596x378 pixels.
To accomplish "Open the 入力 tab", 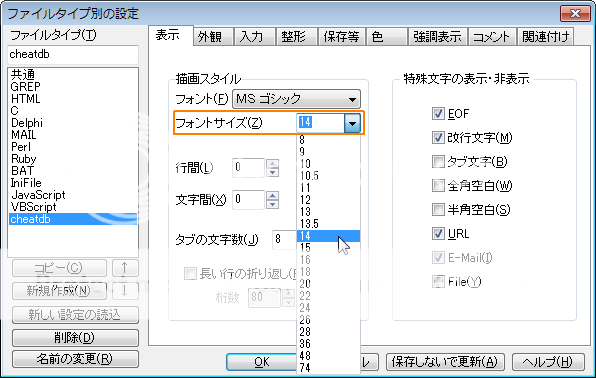I will click(x=255, y=37).
